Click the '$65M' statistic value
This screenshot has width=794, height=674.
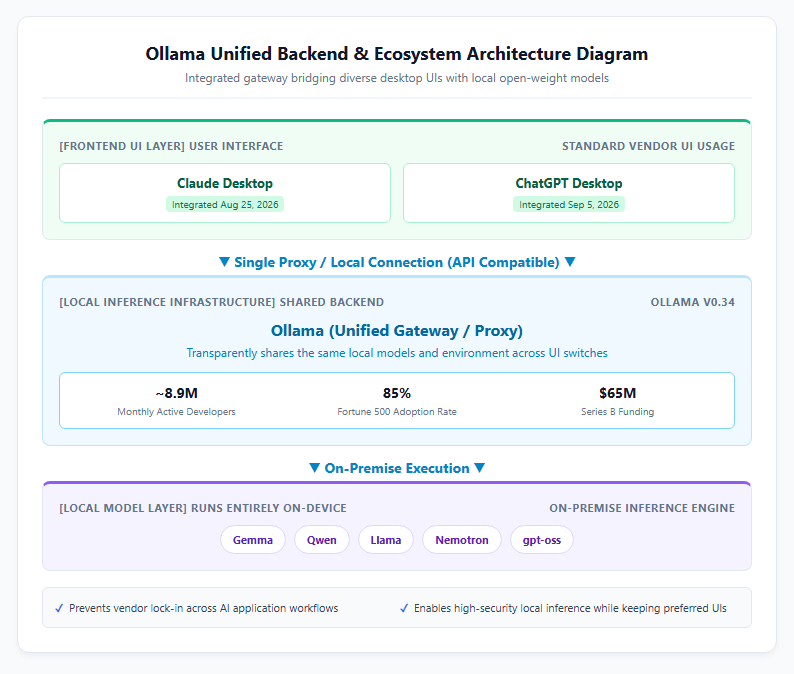click(617, 393)
